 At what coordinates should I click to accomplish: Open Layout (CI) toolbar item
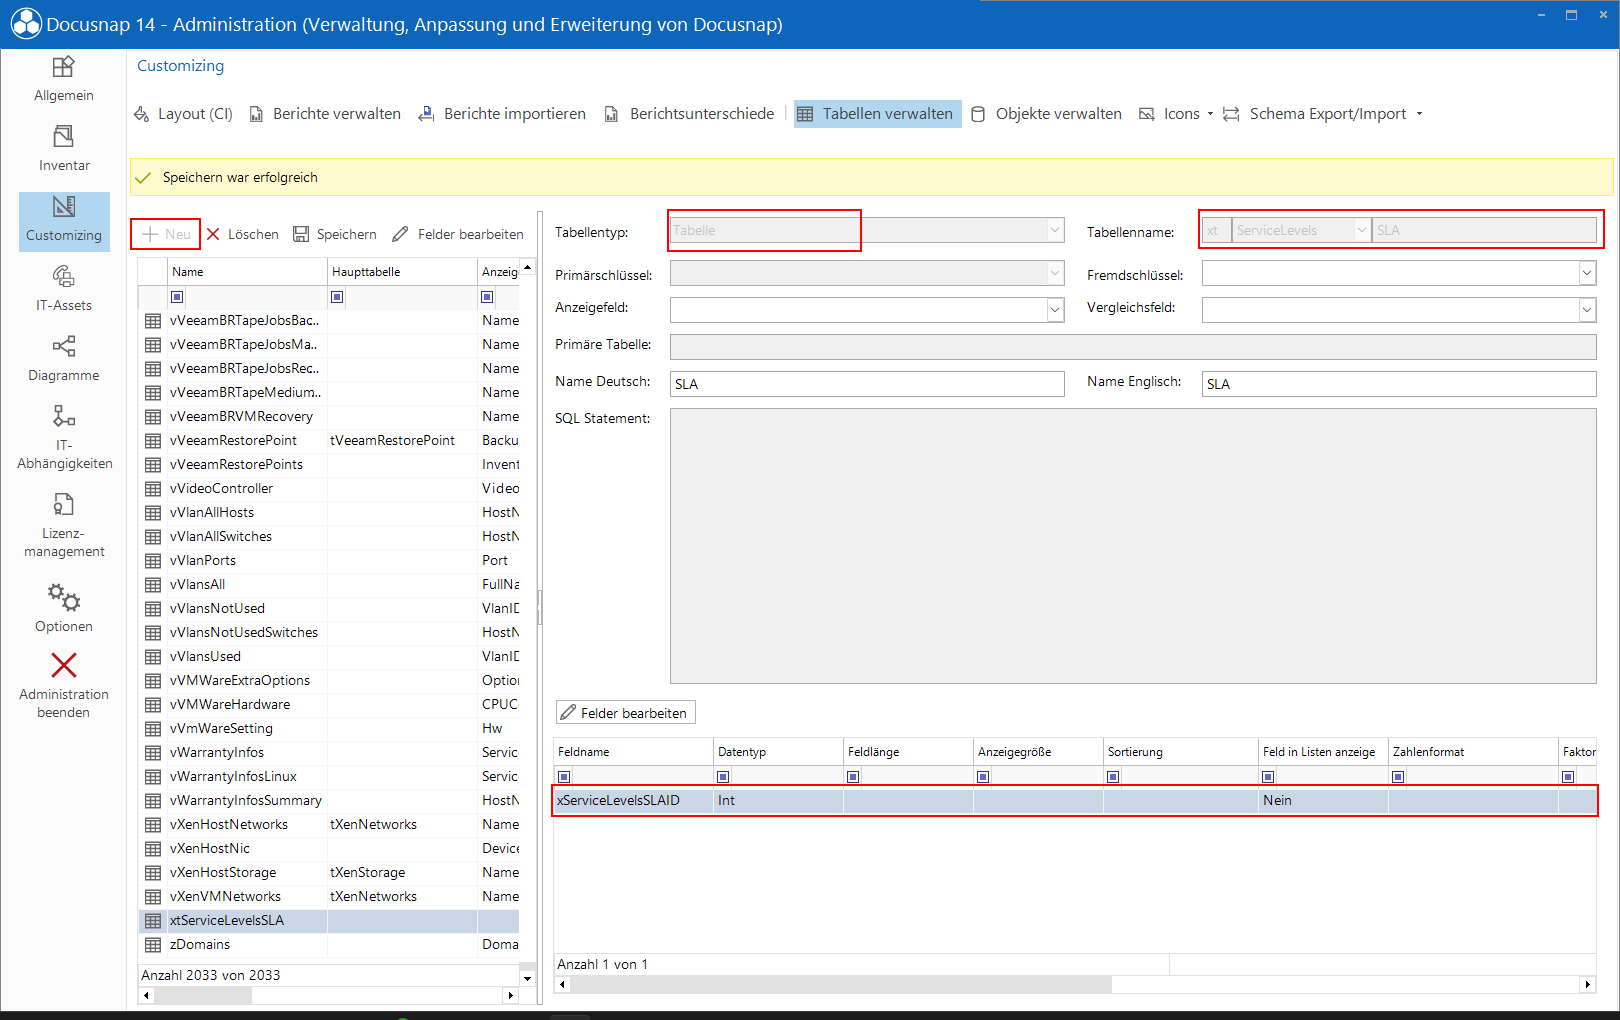point(183,114)
